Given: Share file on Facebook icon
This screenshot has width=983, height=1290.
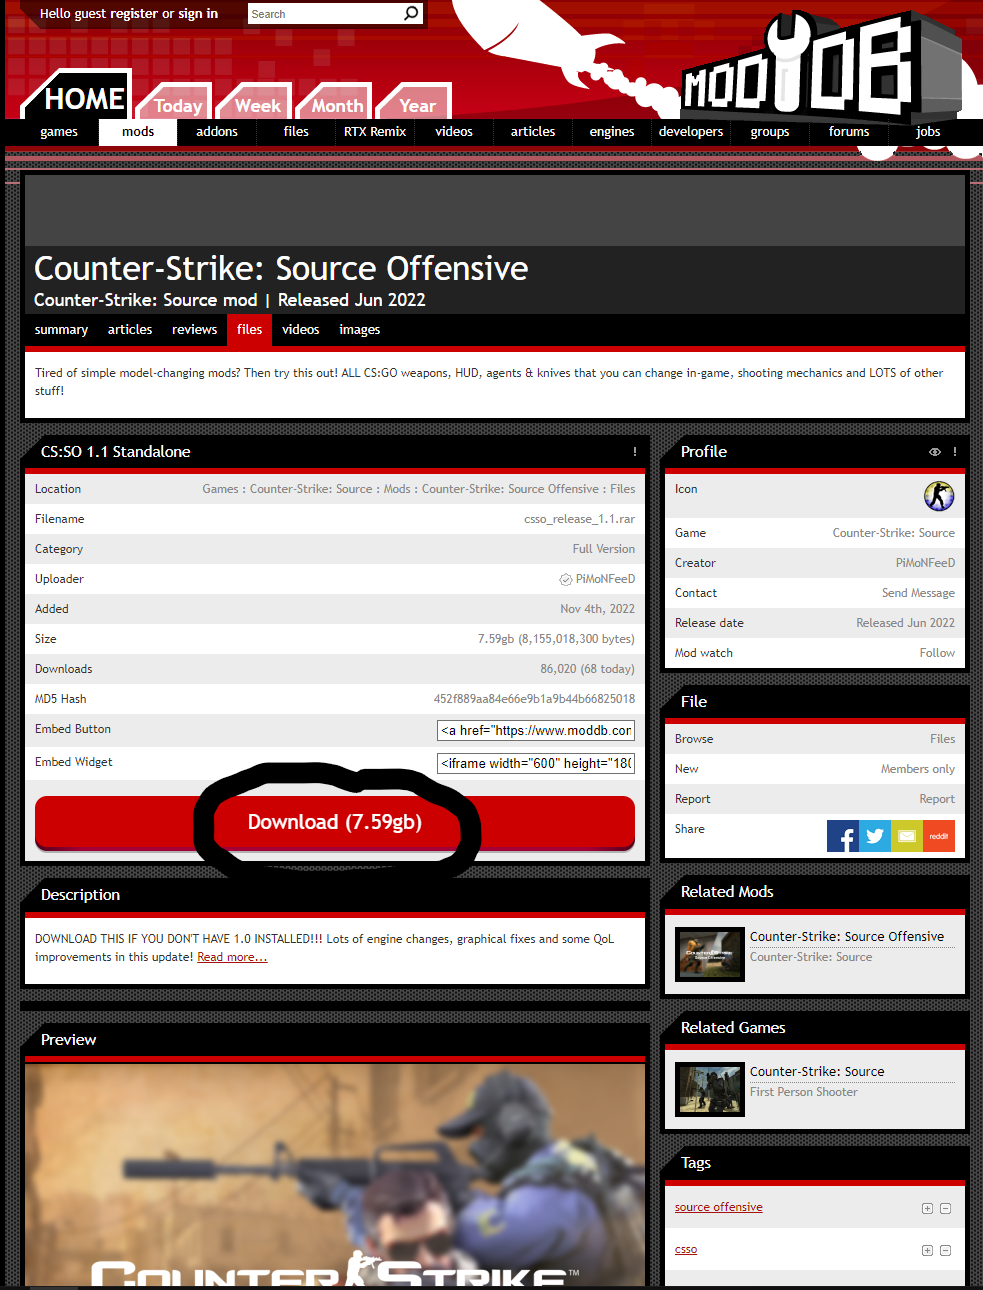Looking at the screenshot, I should 843,836.
